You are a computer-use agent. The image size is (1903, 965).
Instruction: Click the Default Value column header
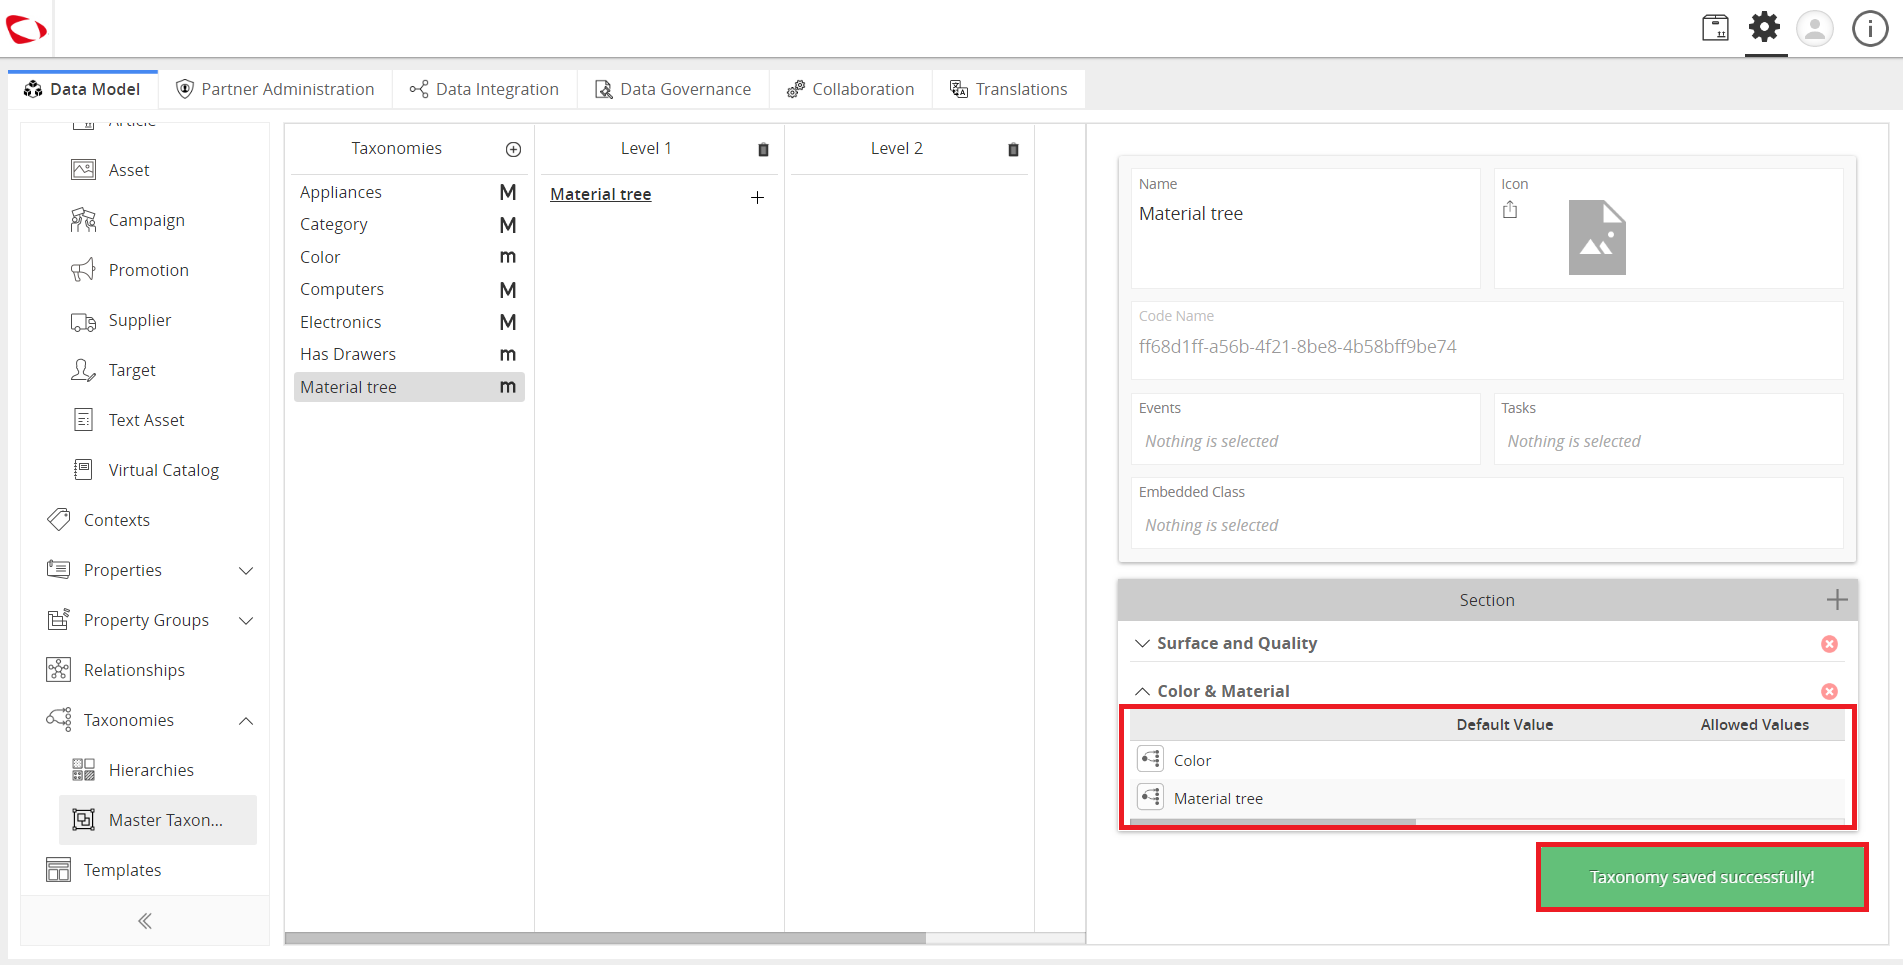1504,725
